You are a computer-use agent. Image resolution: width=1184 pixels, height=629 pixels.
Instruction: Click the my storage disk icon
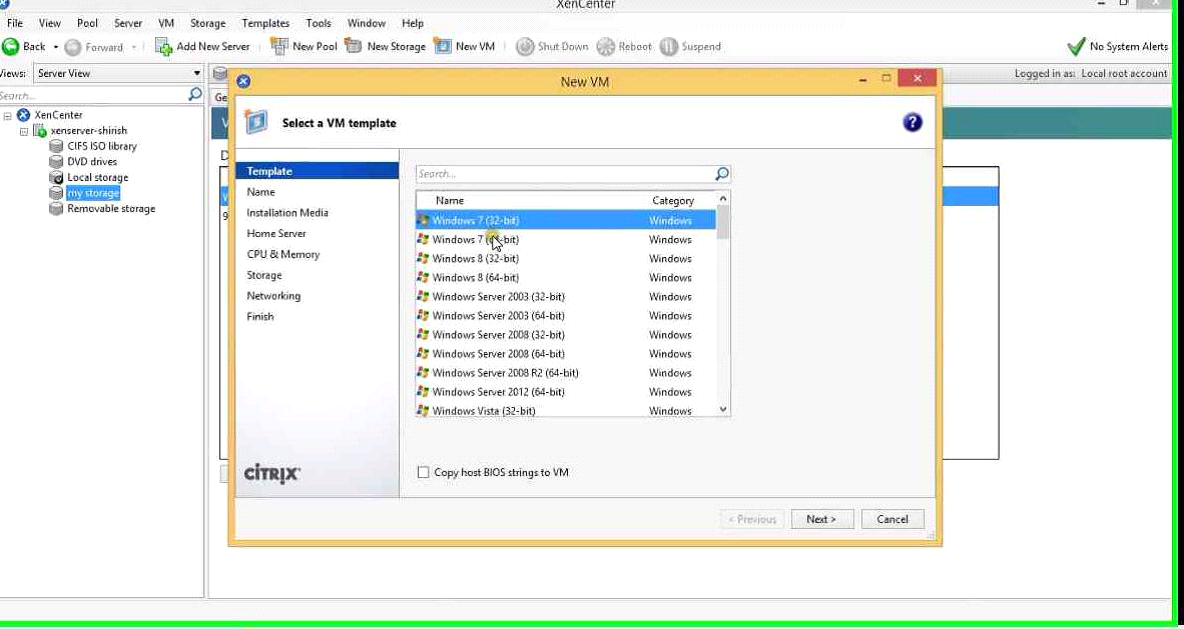56,193
